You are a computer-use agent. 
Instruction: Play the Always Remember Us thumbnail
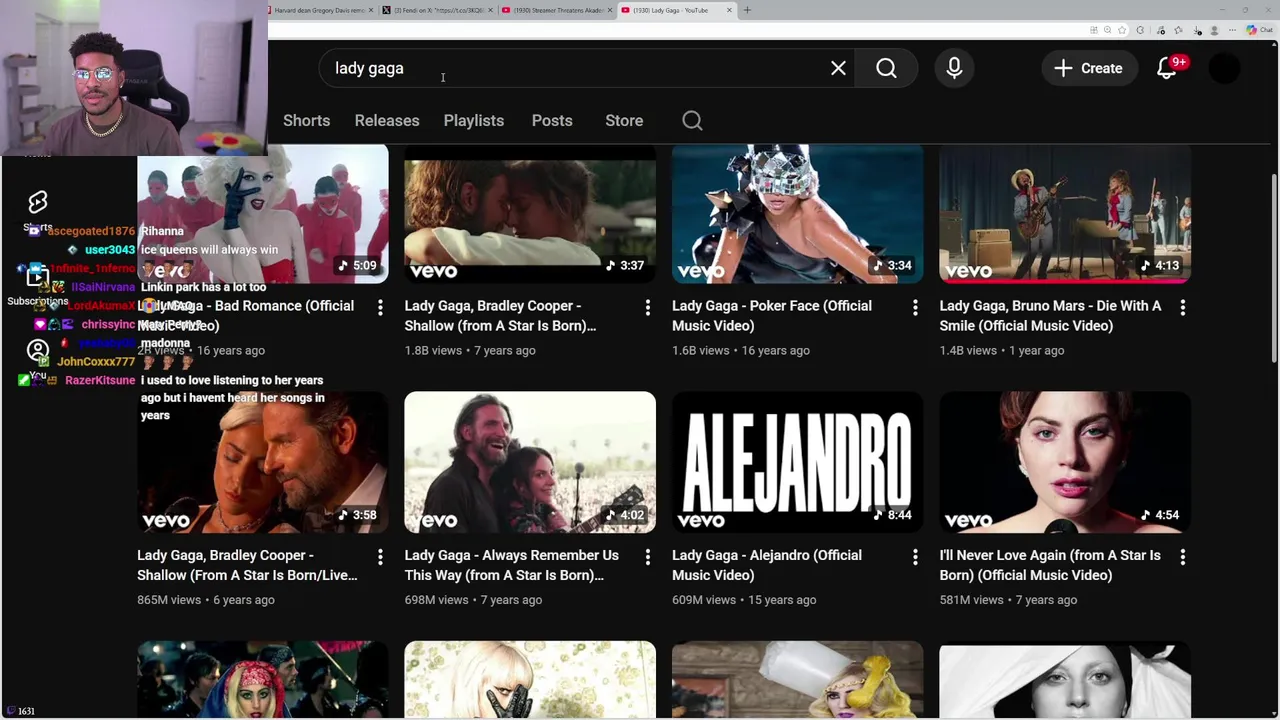530,462
